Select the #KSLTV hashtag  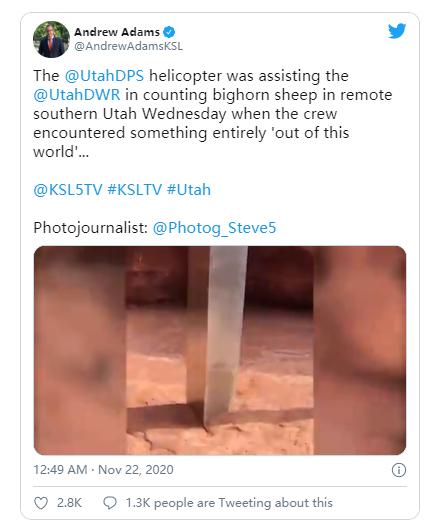135,190
